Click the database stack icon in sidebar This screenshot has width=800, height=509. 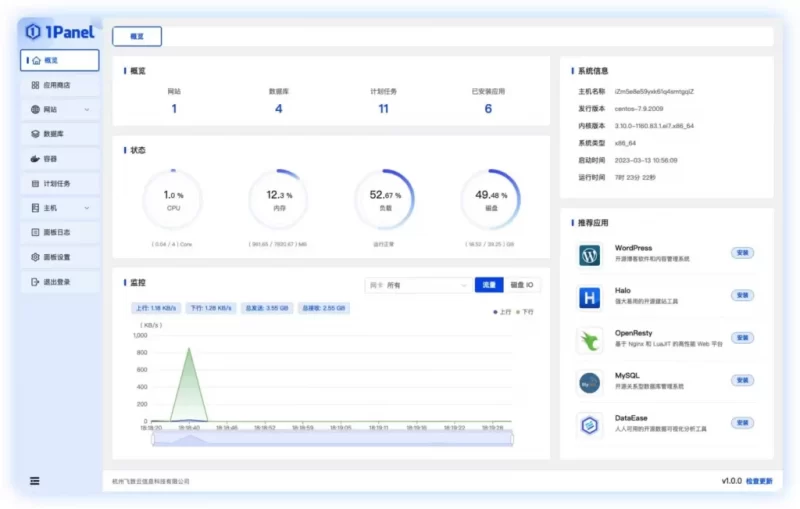pyautogui.click(x=36, y=133)
